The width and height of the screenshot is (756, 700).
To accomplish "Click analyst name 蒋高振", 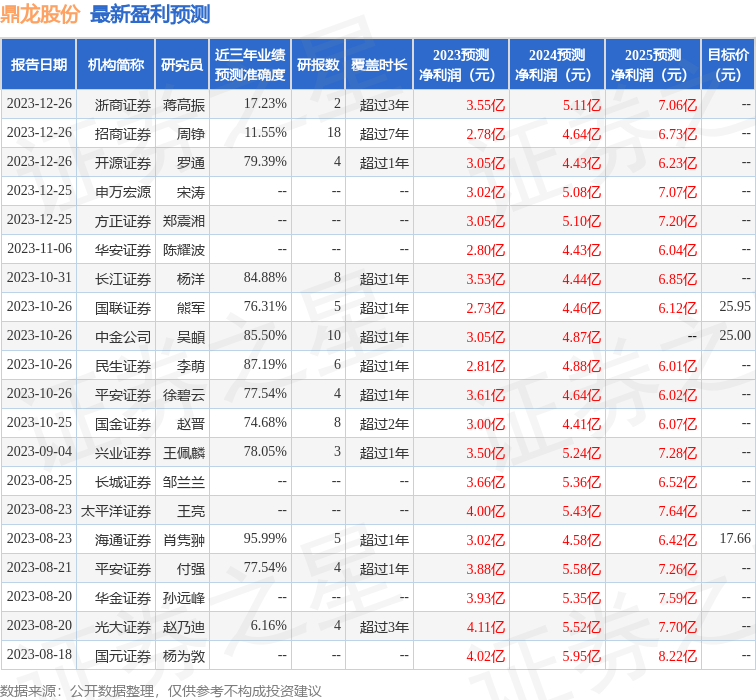I will pyautogui.click(x=184, y=105).
